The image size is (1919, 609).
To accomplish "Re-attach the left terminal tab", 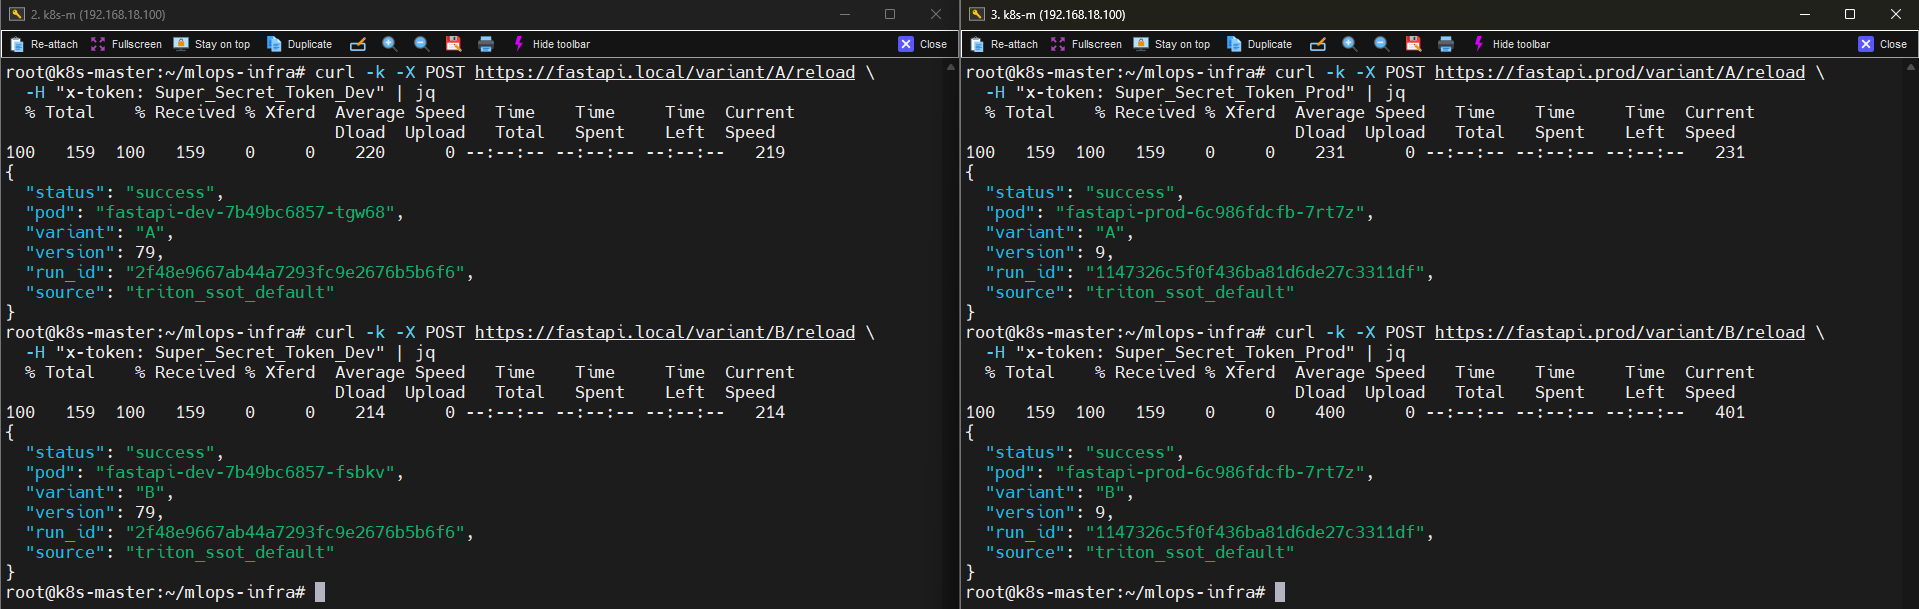I will [44, 44].
